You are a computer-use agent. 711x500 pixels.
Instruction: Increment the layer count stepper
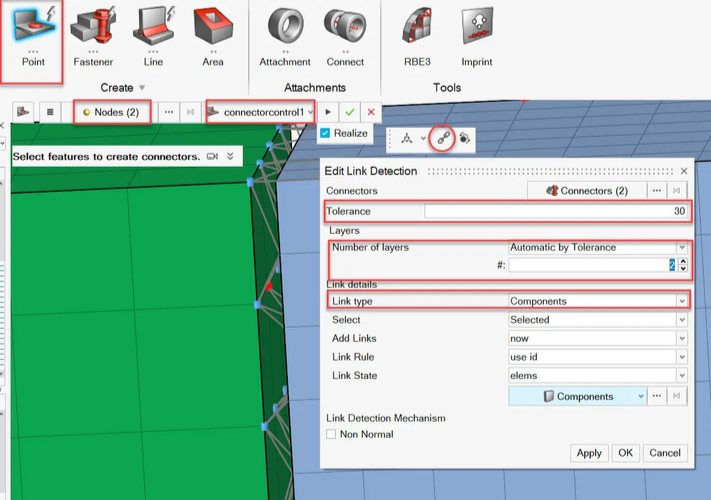[683, 261]
